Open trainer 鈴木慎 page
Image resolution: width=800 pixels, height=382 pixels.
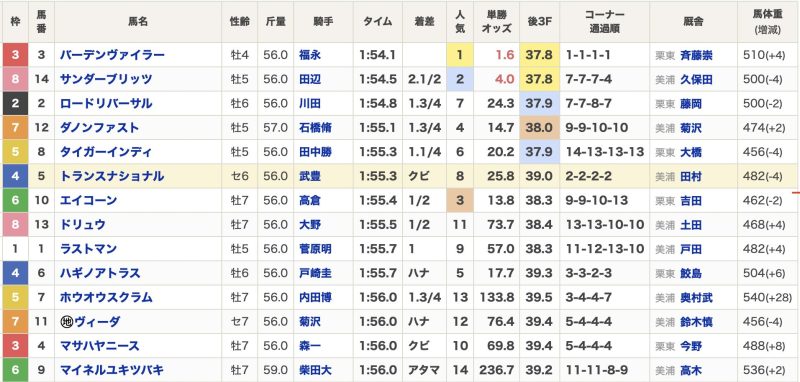click(696, 323)
